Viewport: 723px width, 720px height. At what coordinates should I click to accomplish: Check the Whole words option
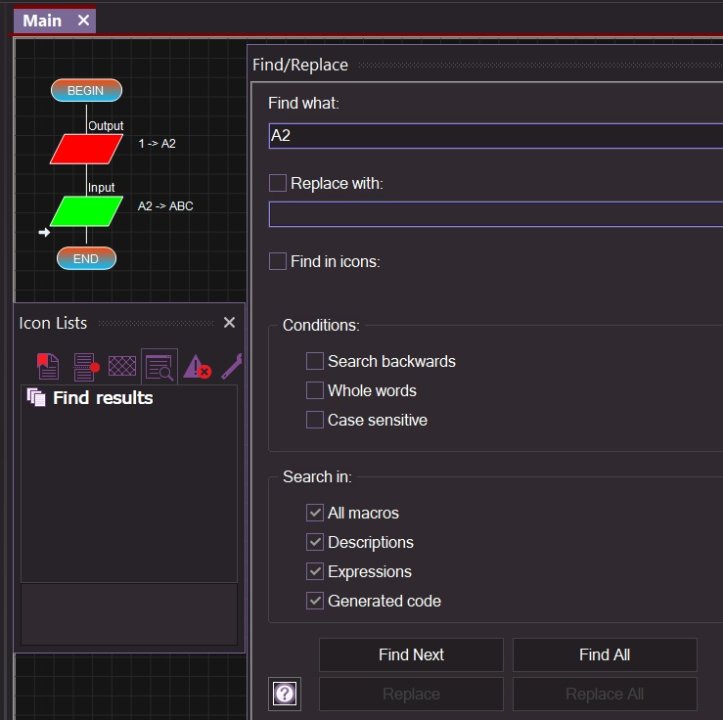pos(315,390)
